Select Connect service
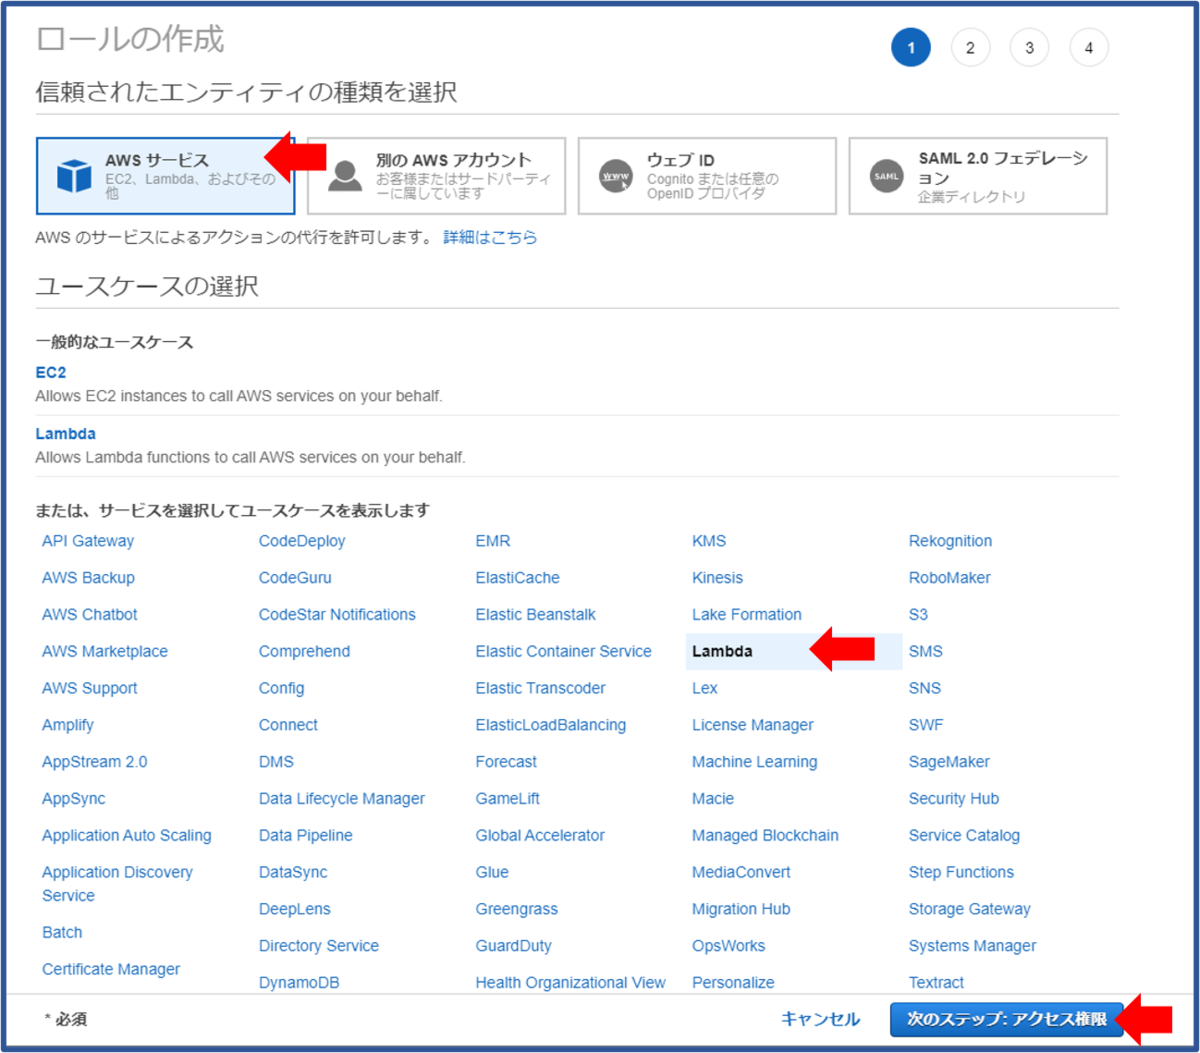The height and width of the screenshot is (1053, 1200). [288, 725]
